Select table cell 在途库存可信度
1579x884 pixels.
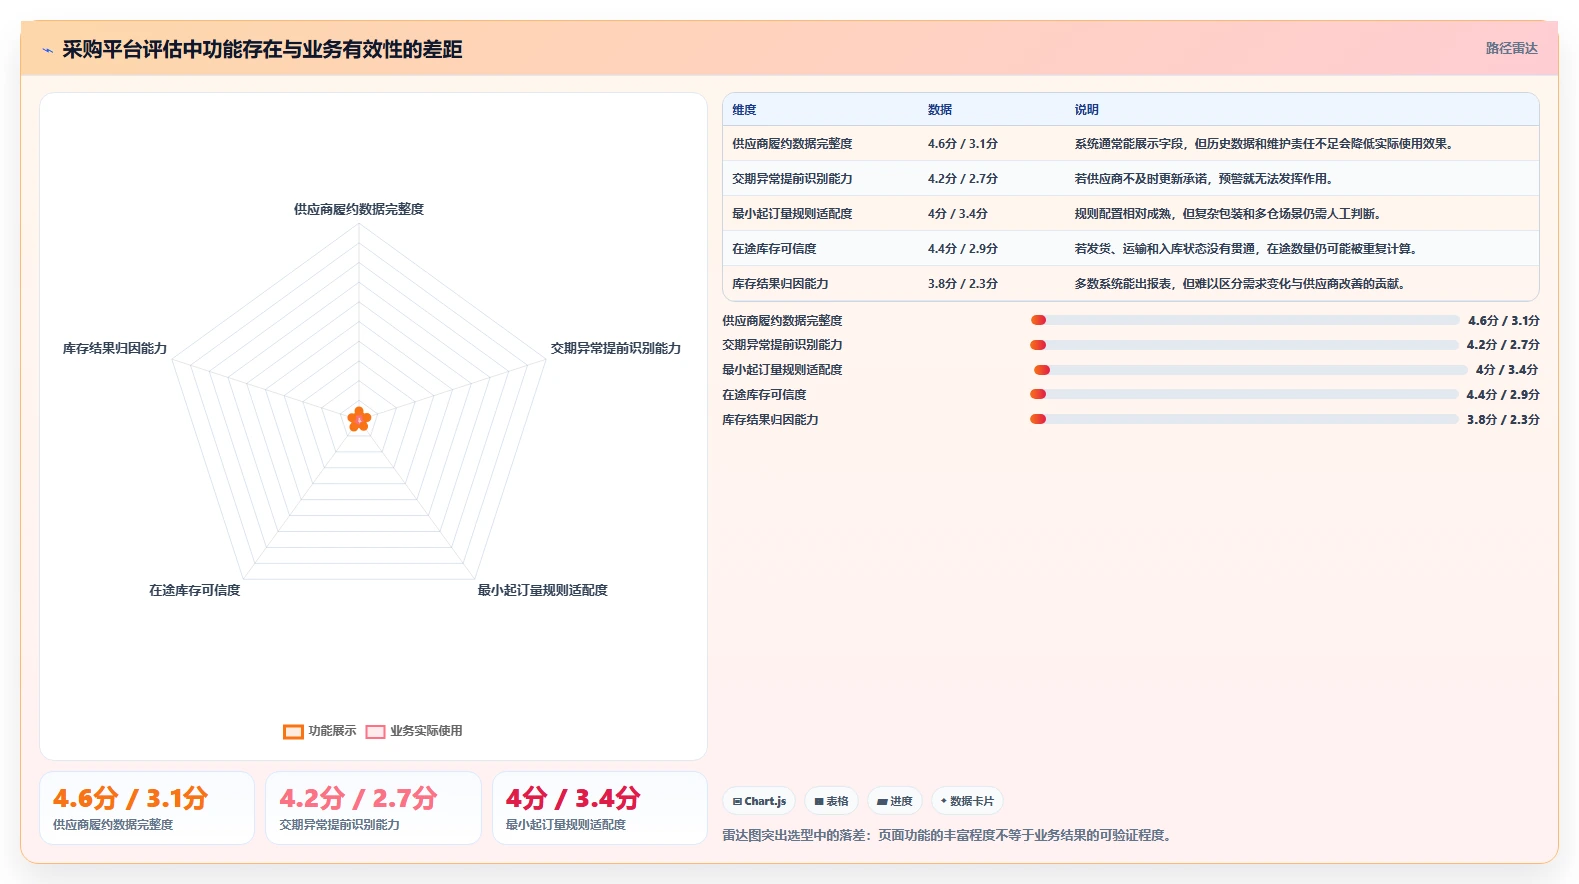click(774, 249)
